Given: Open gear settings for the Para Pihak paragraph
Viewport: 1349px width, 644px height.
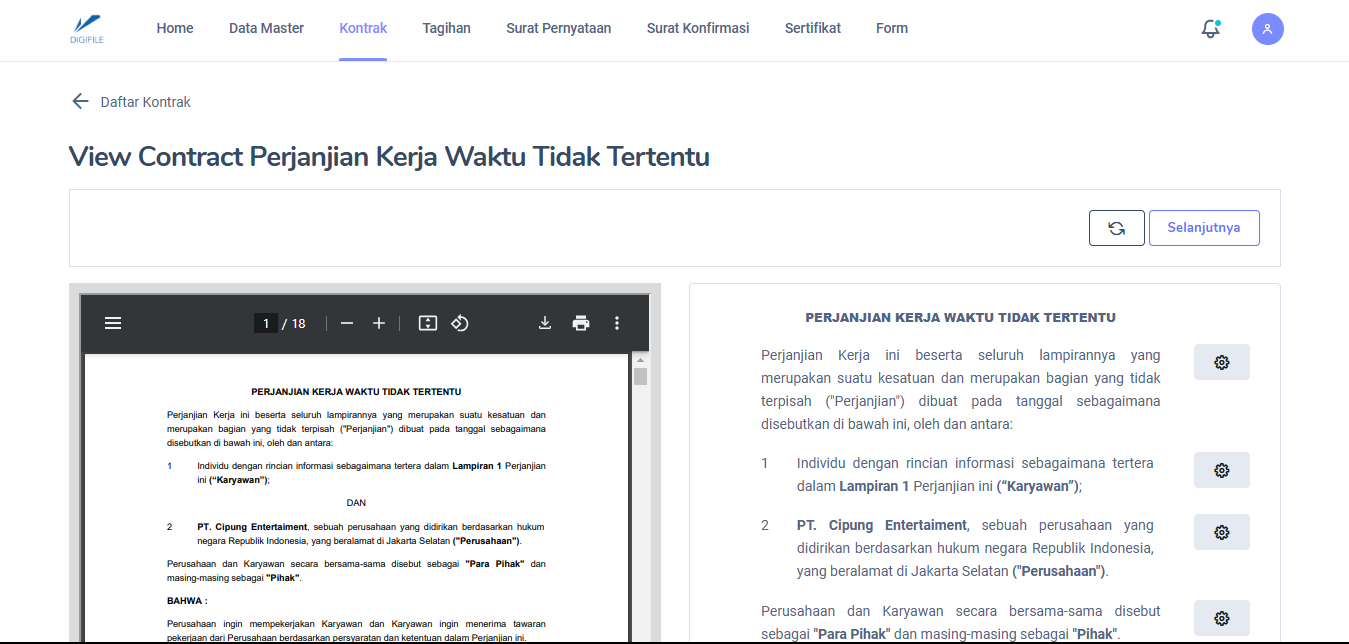Looking at the screenshot, I should pyautogui.click(x=1221, y=618).
